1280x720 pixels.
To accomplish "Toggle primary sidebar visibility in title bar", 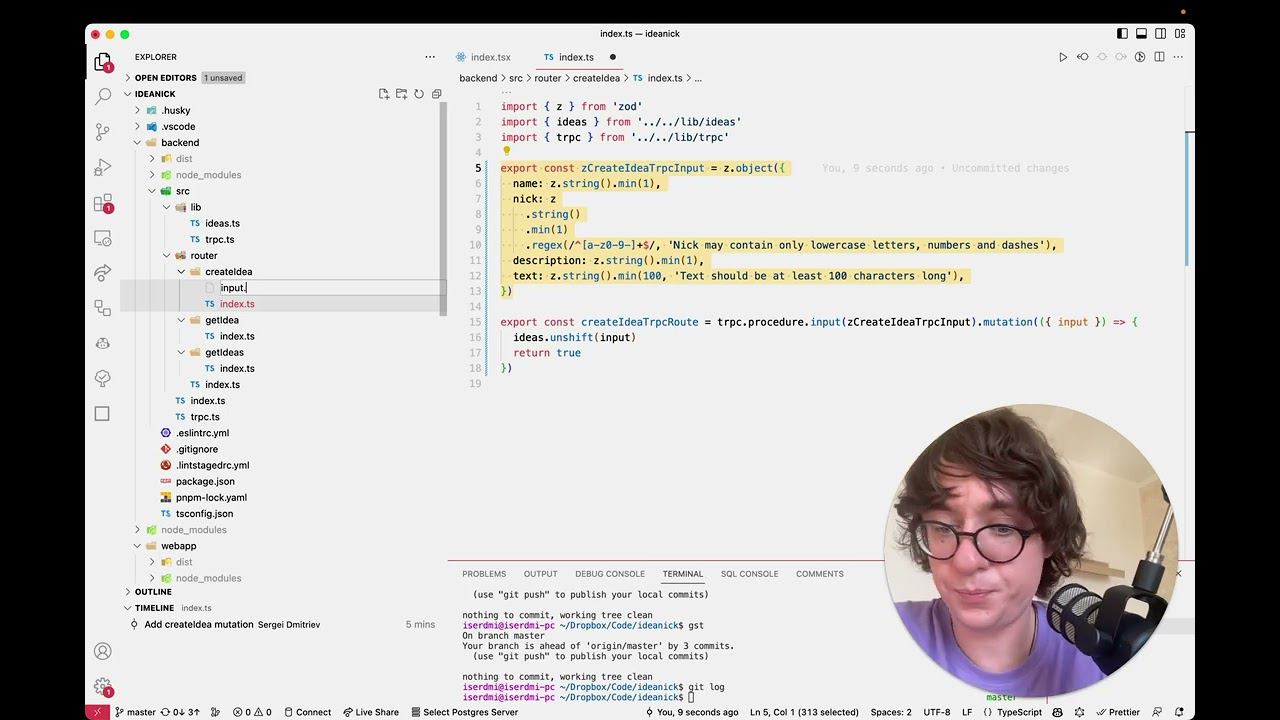I will 1122,34.
